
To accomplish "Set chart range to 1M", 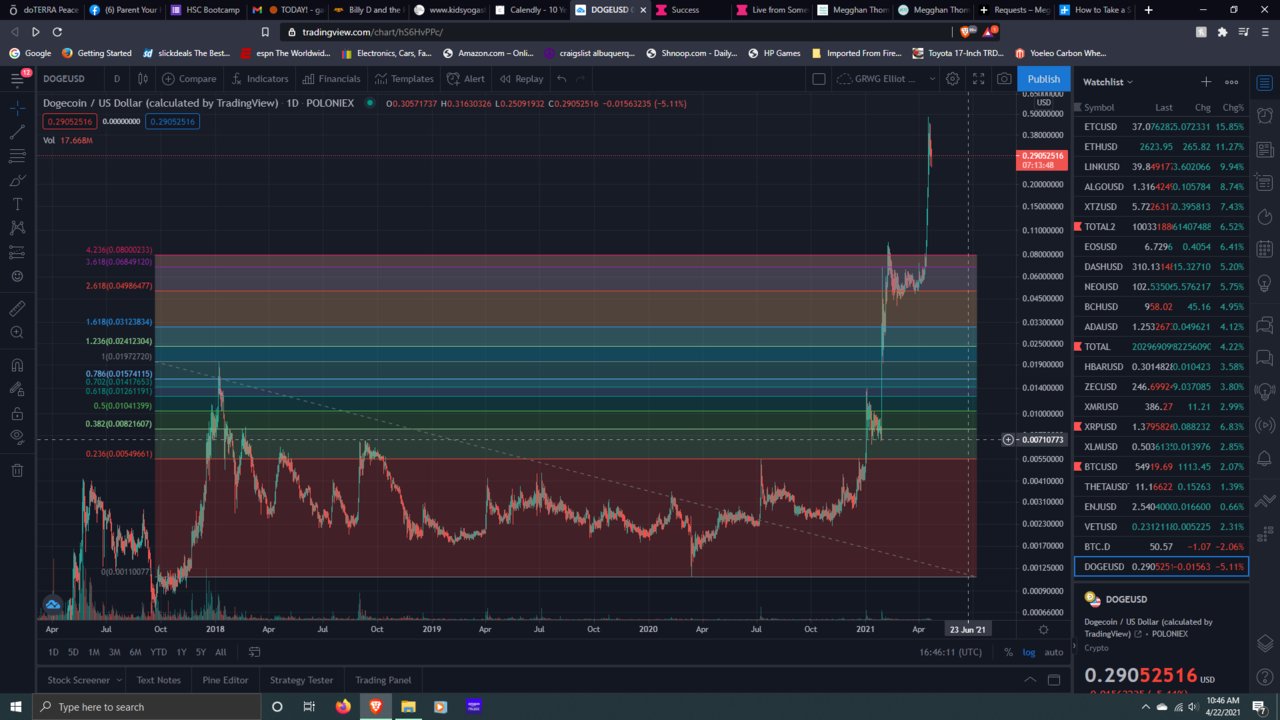I will pos(93,652).
